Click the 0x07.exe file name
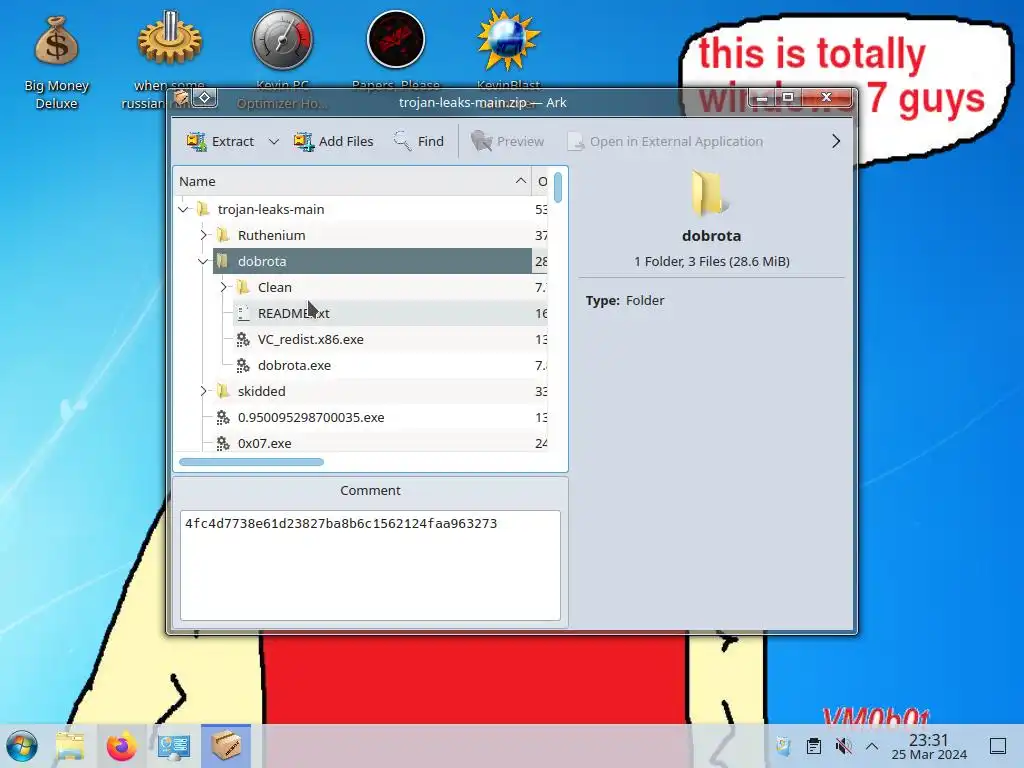Viewport: 1024px width, 768px height. [x=264, y=443]
